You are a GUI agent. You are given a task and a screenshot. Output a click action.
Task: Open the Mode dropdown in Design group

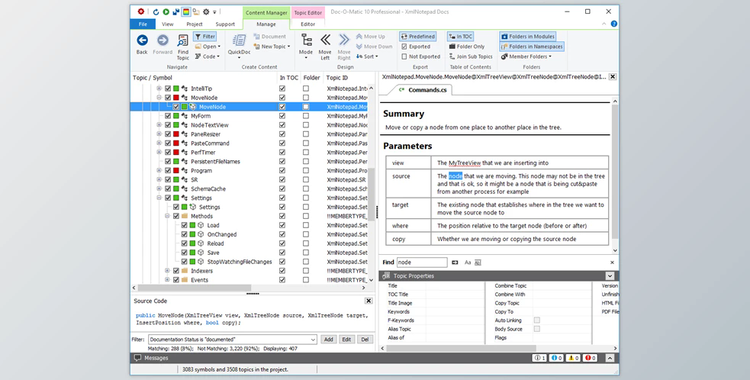tap(306, 46)
